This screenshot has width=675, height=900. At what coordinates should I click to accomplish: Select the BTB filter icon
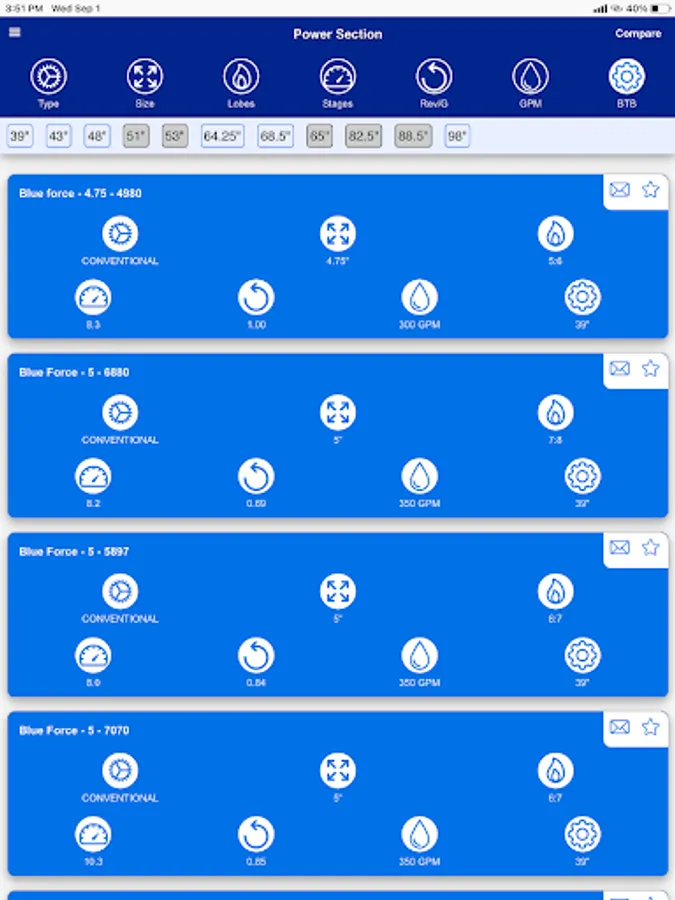(627, 76)
